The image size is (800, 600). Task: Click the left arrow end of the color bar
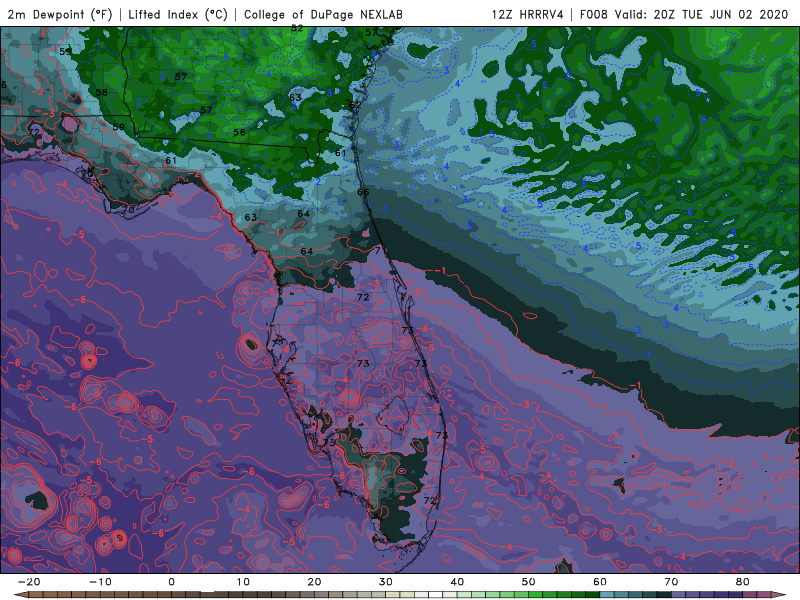21,595
